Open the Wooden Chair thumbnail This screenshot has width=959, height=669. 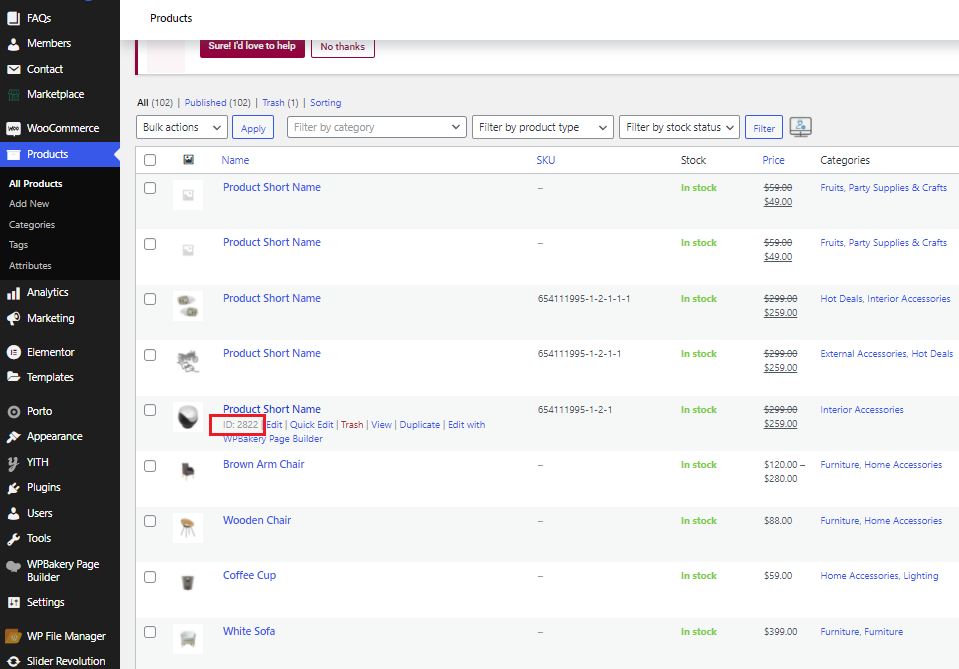(188, 527)
